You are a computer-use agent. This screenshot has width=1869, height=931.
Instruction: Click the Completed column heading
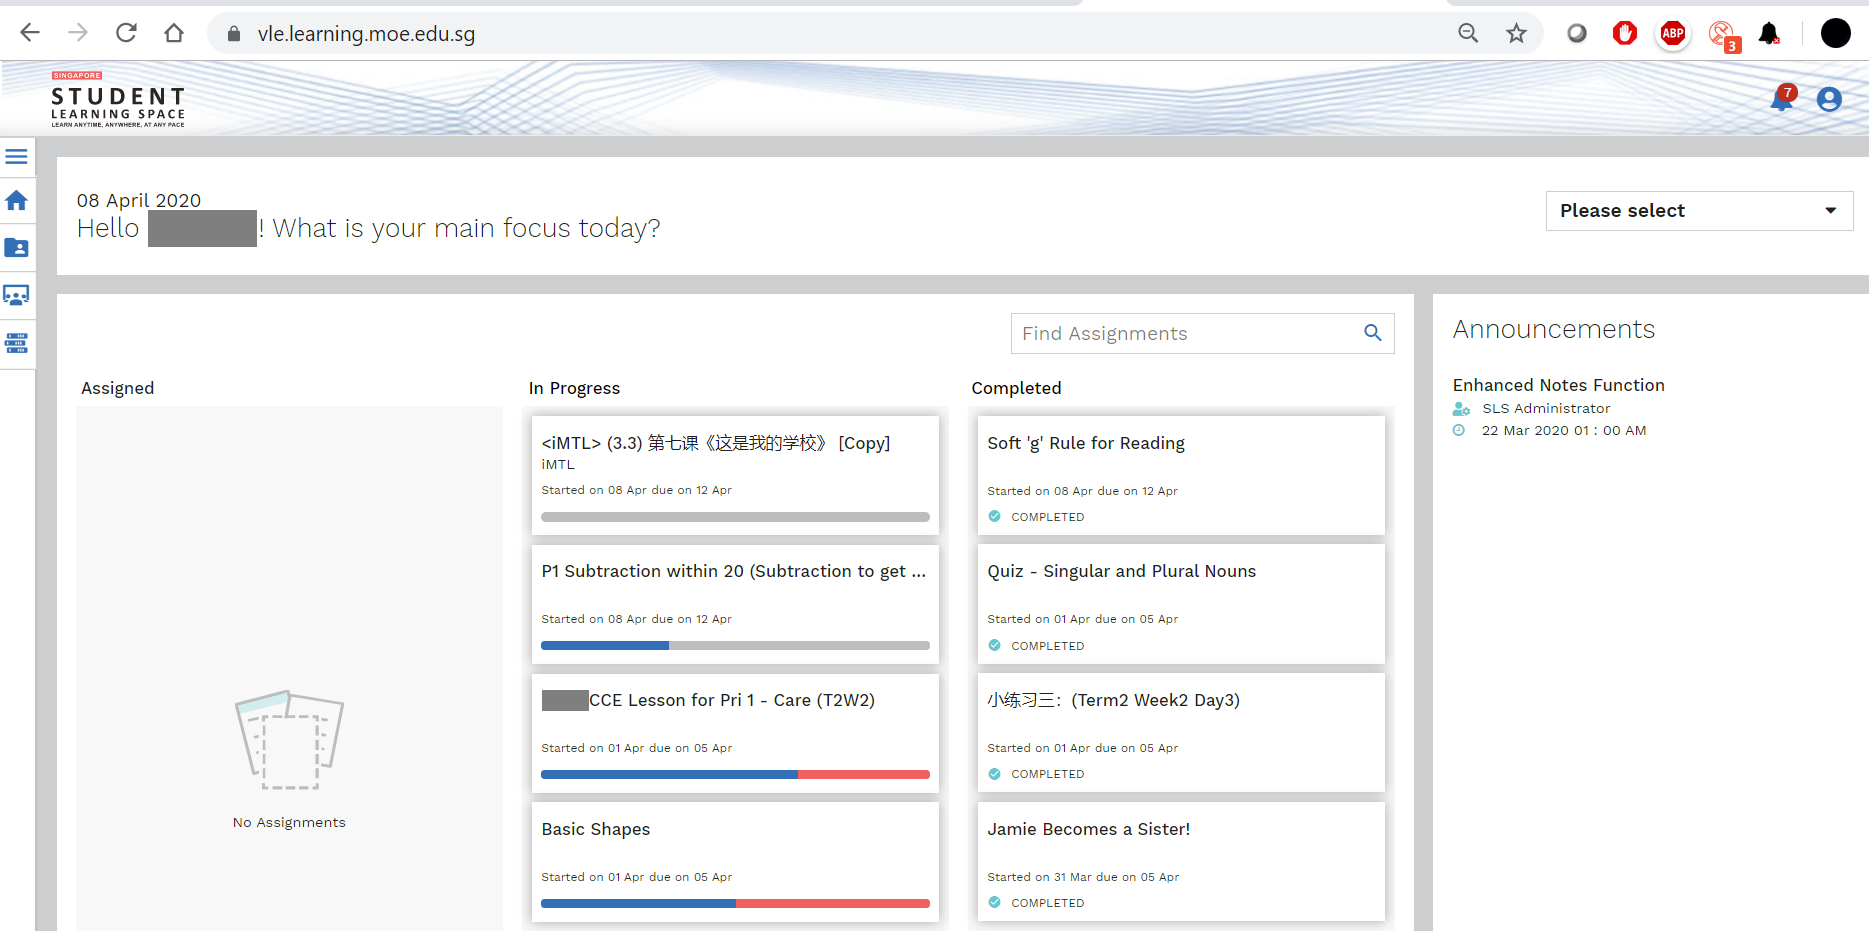(1016, 388)
